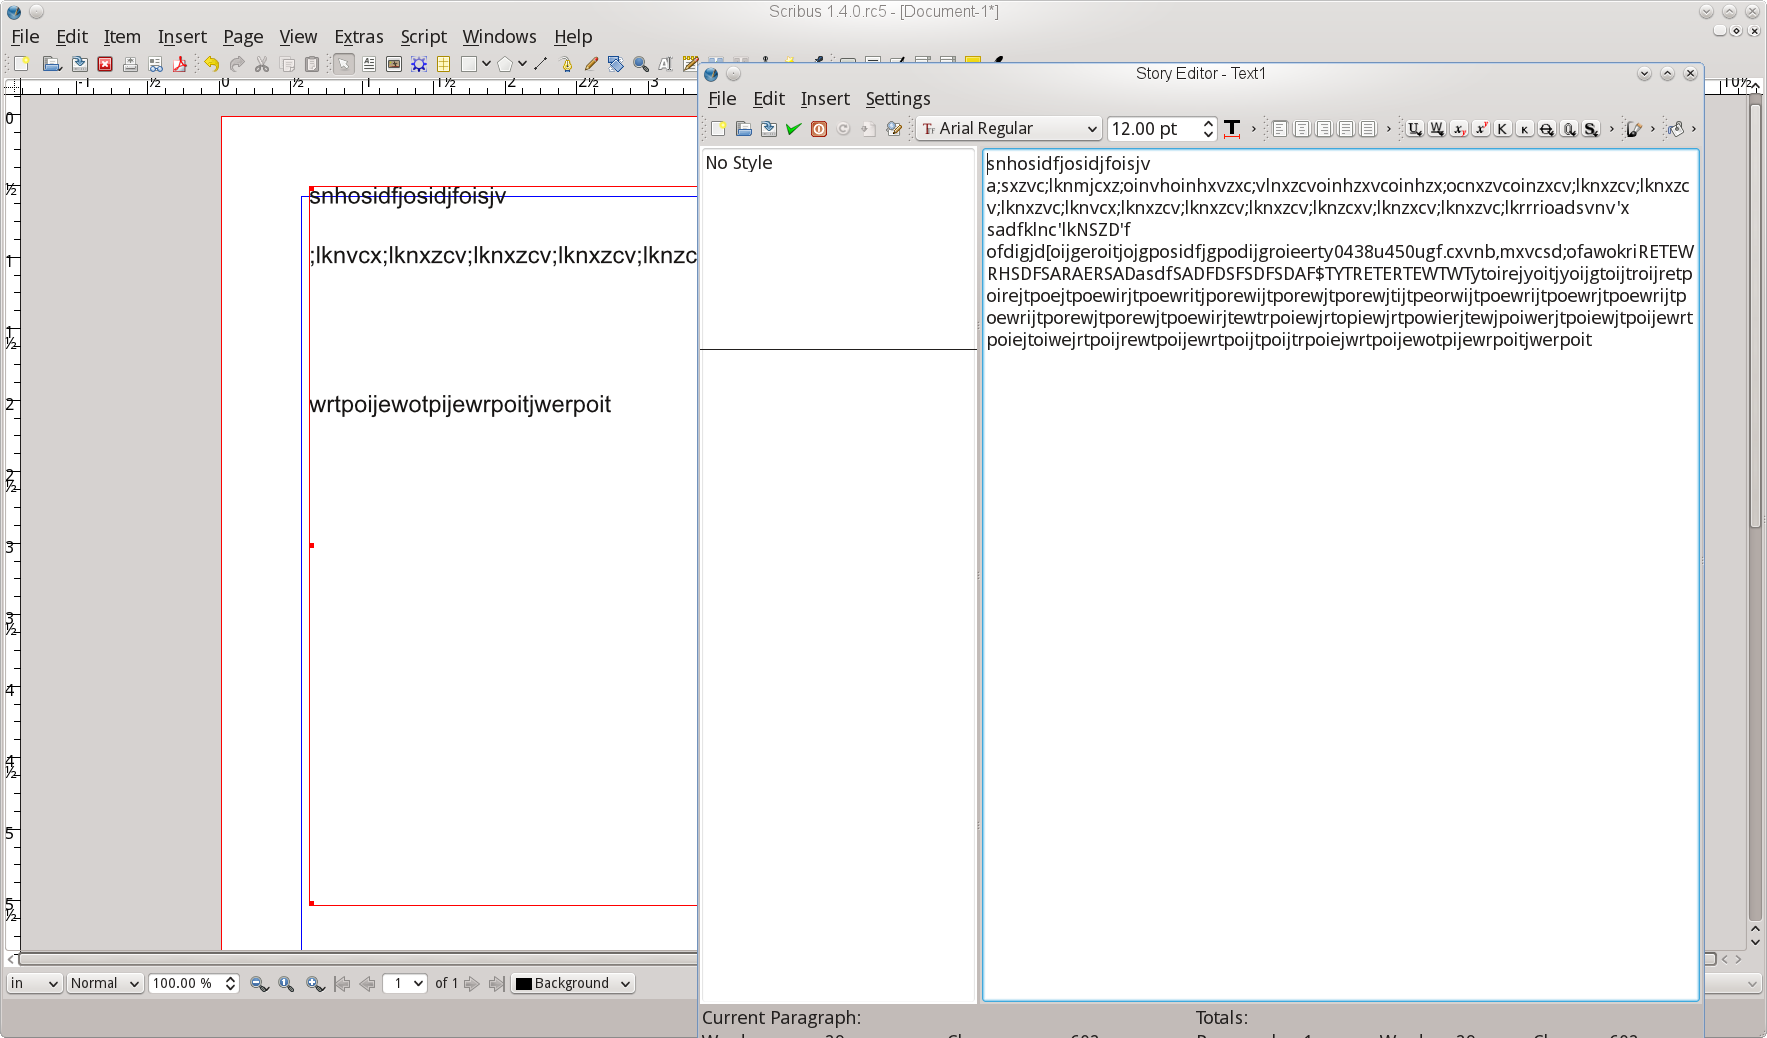
Task: Select the Insert Text Frame tool
Action: 369,64
